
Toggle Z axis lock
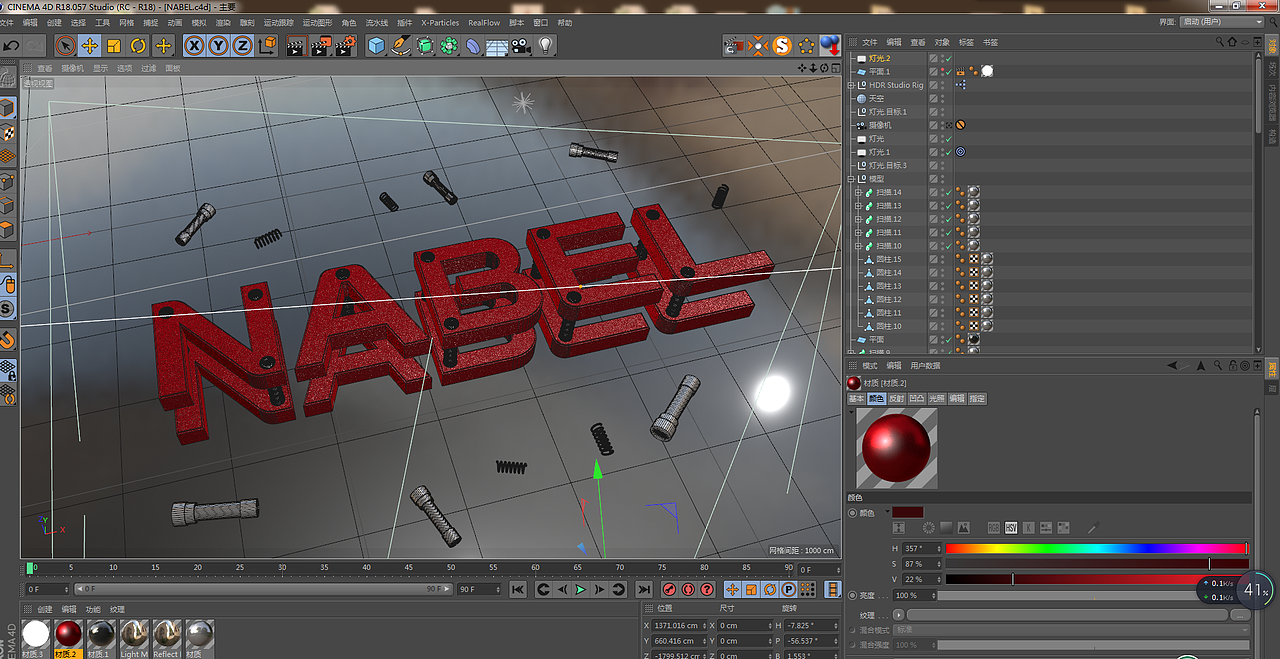[x=242, y=45]
